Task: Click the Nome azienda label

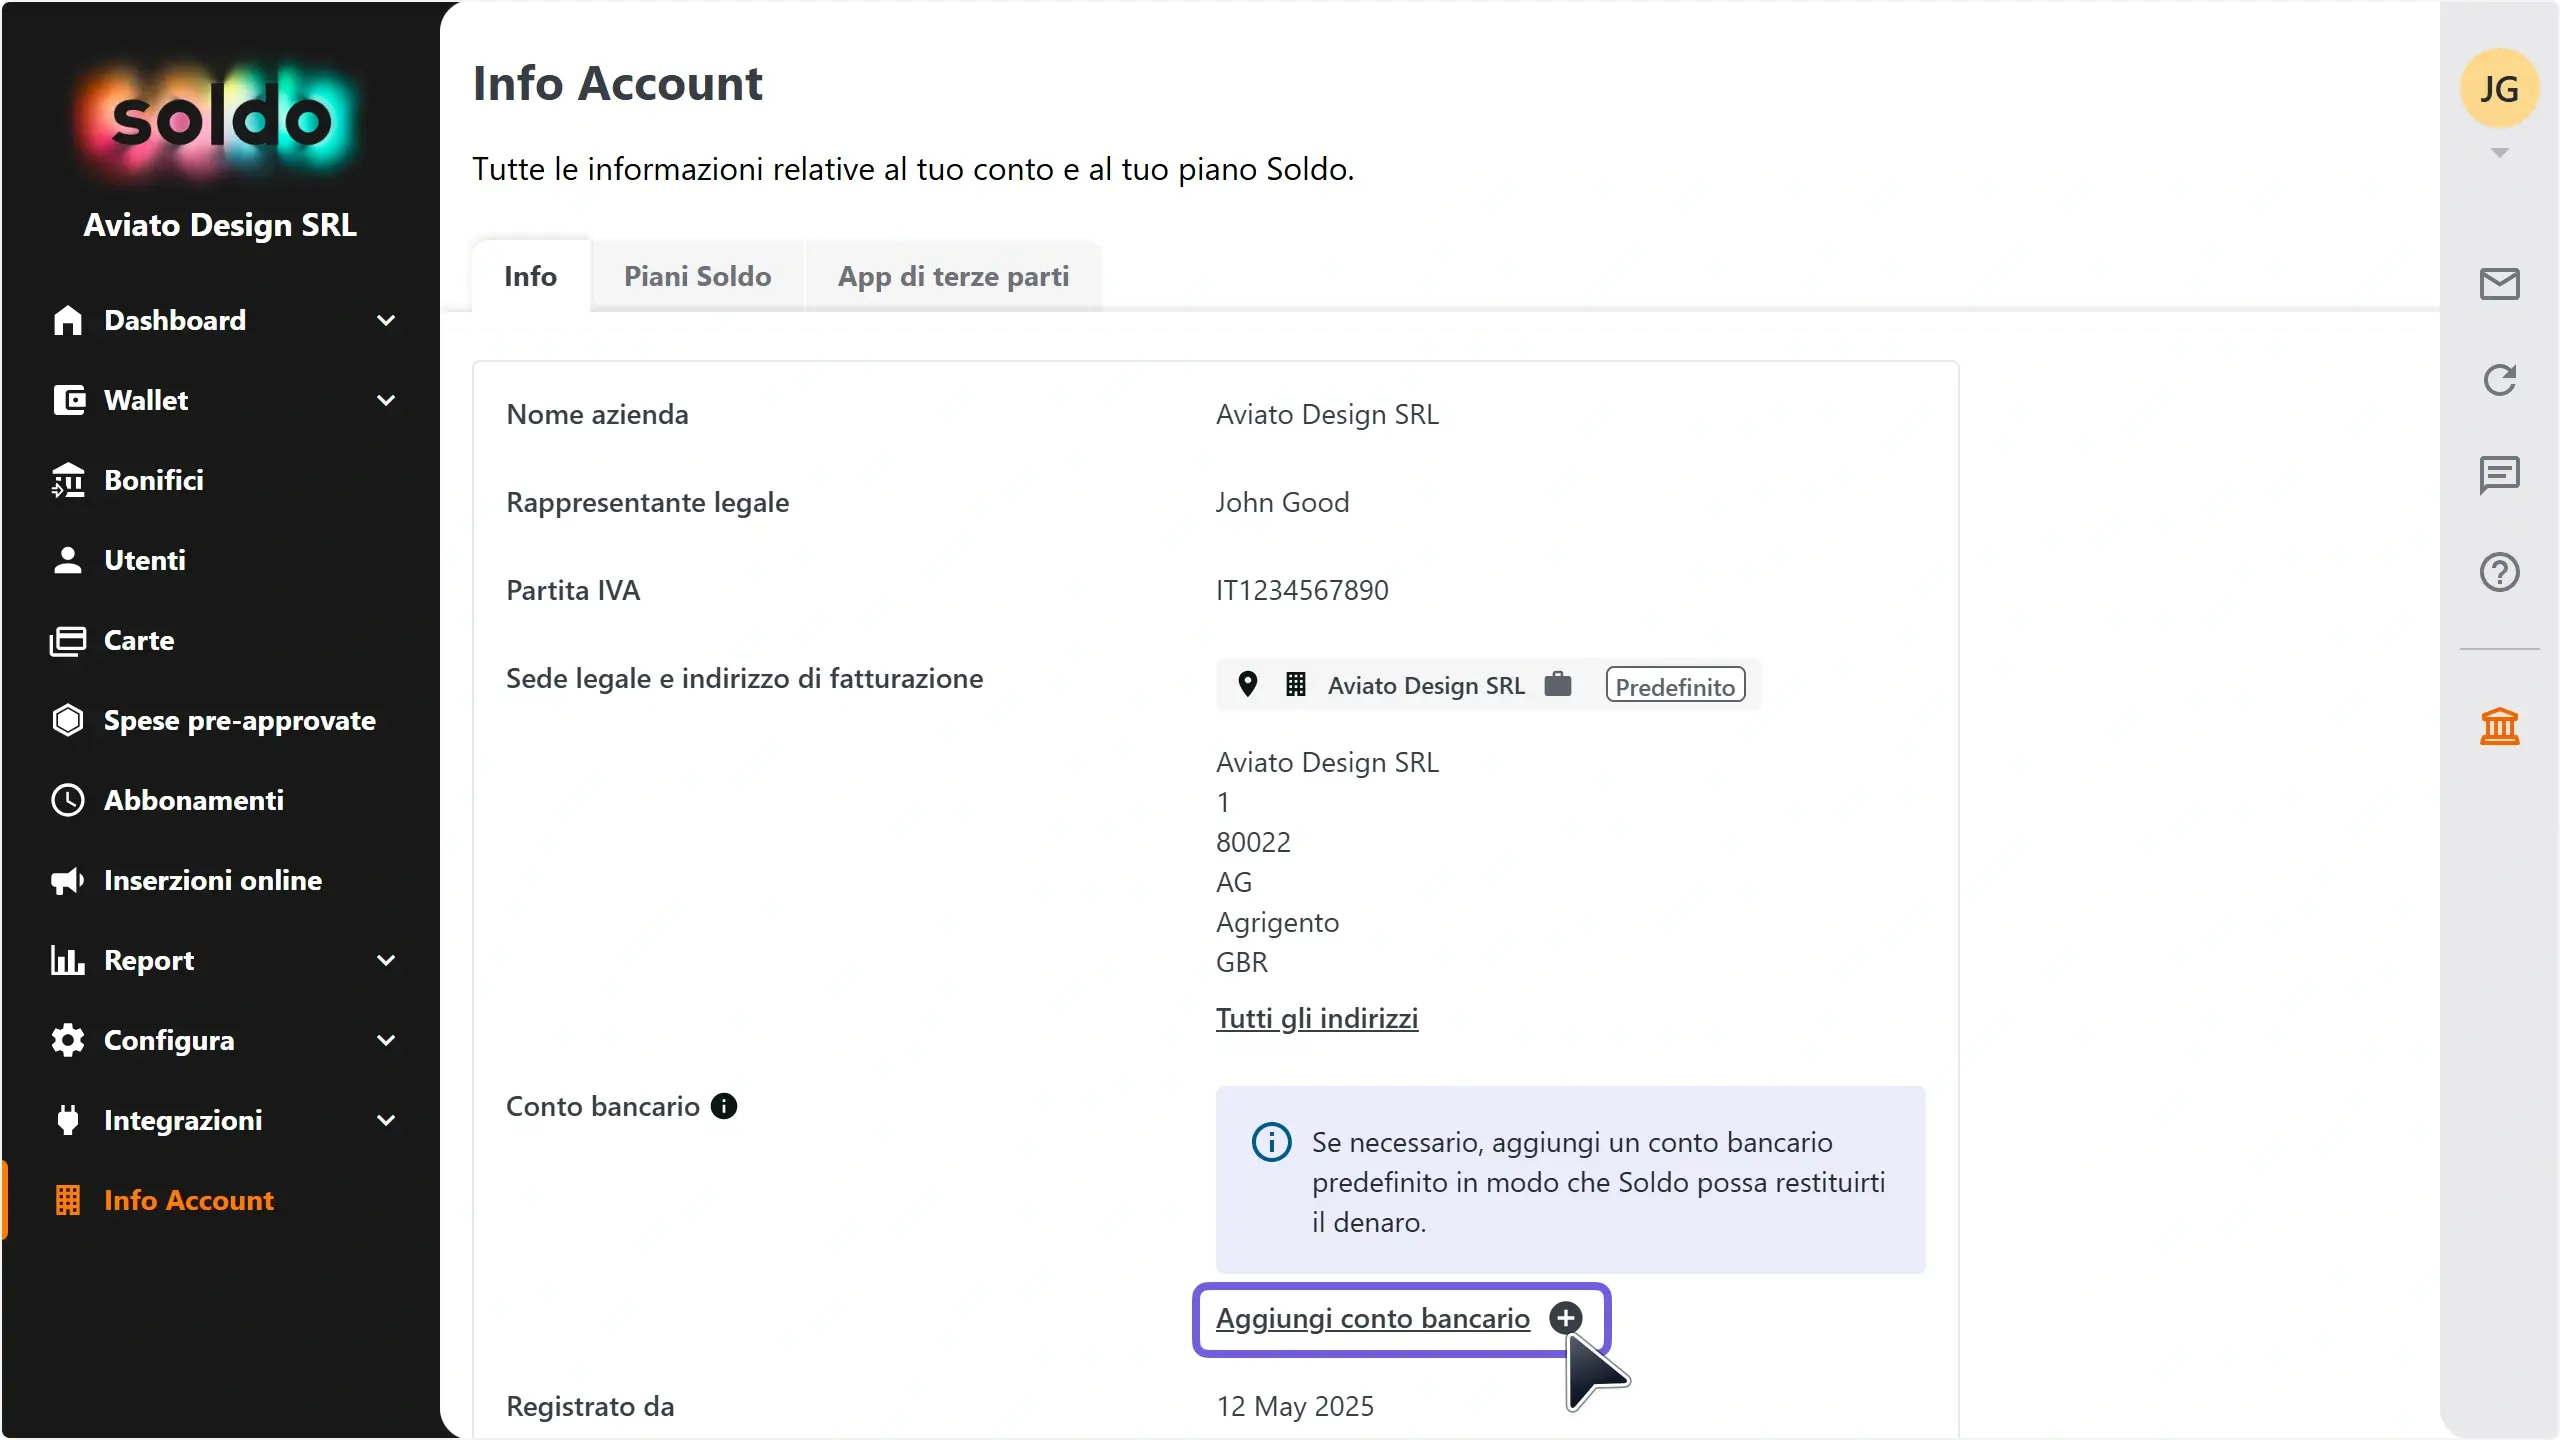Action: coord(597,414)
